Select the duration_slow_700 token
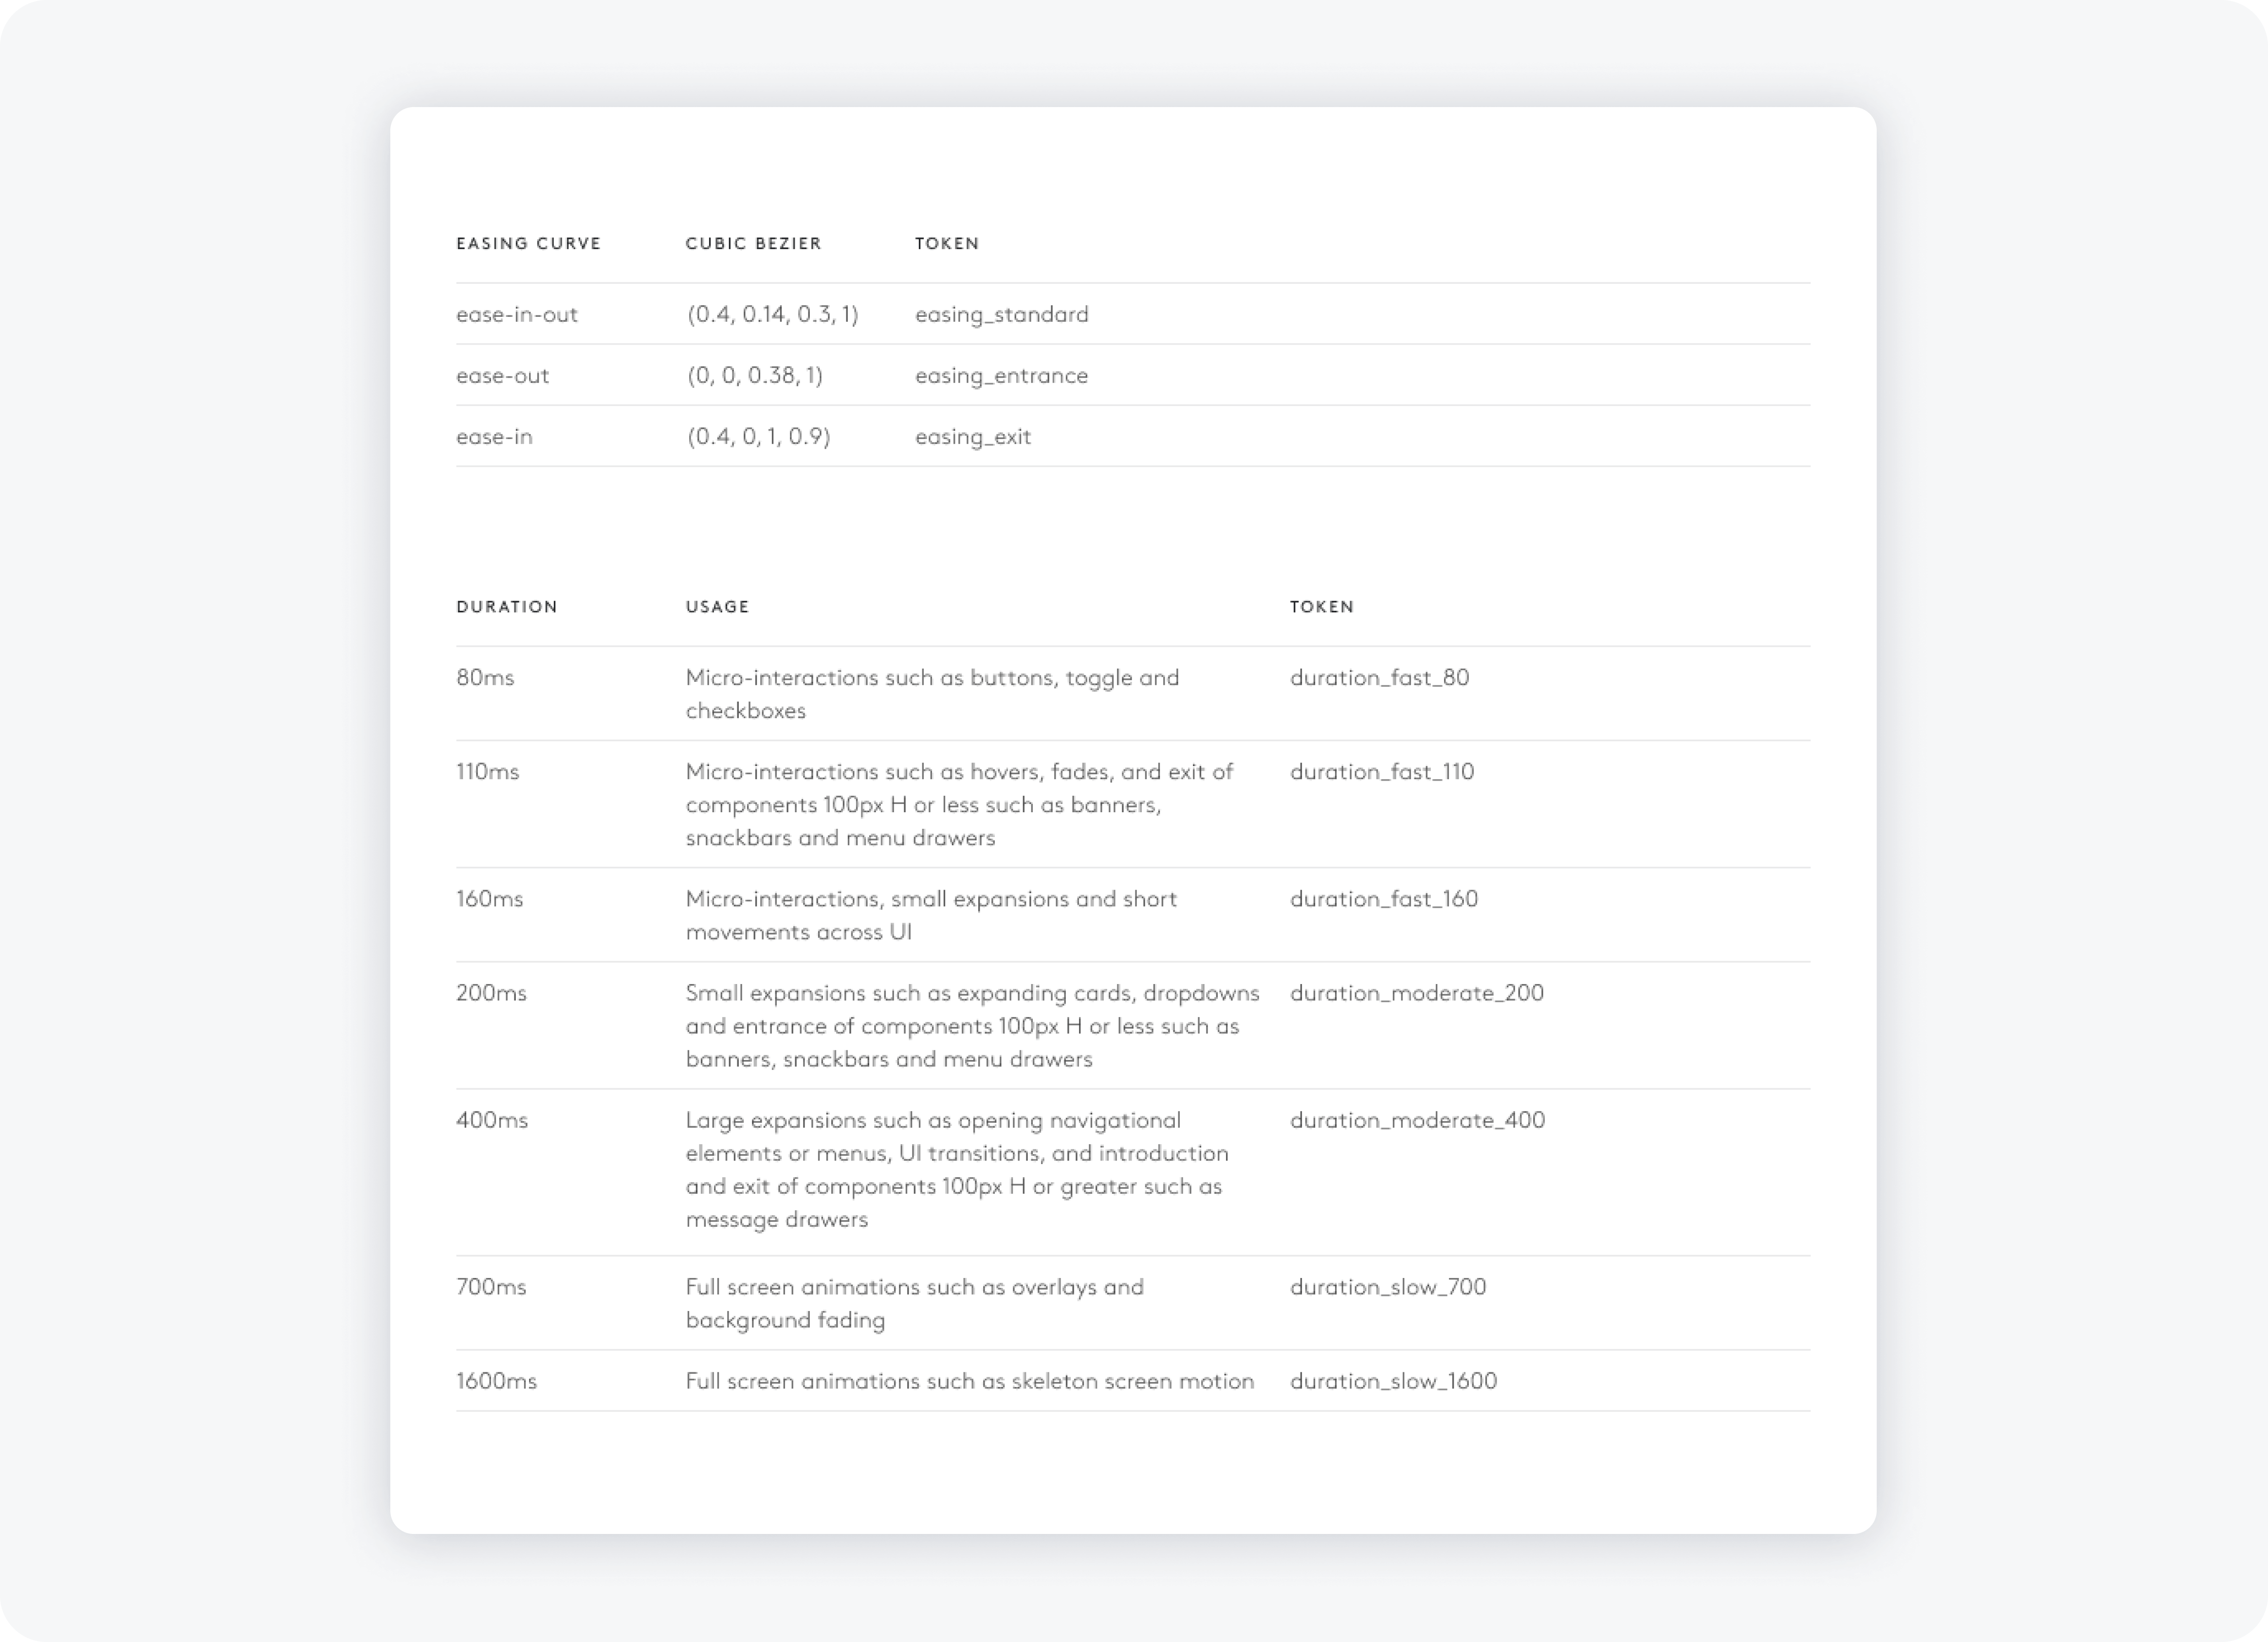 (1387, 1286)
